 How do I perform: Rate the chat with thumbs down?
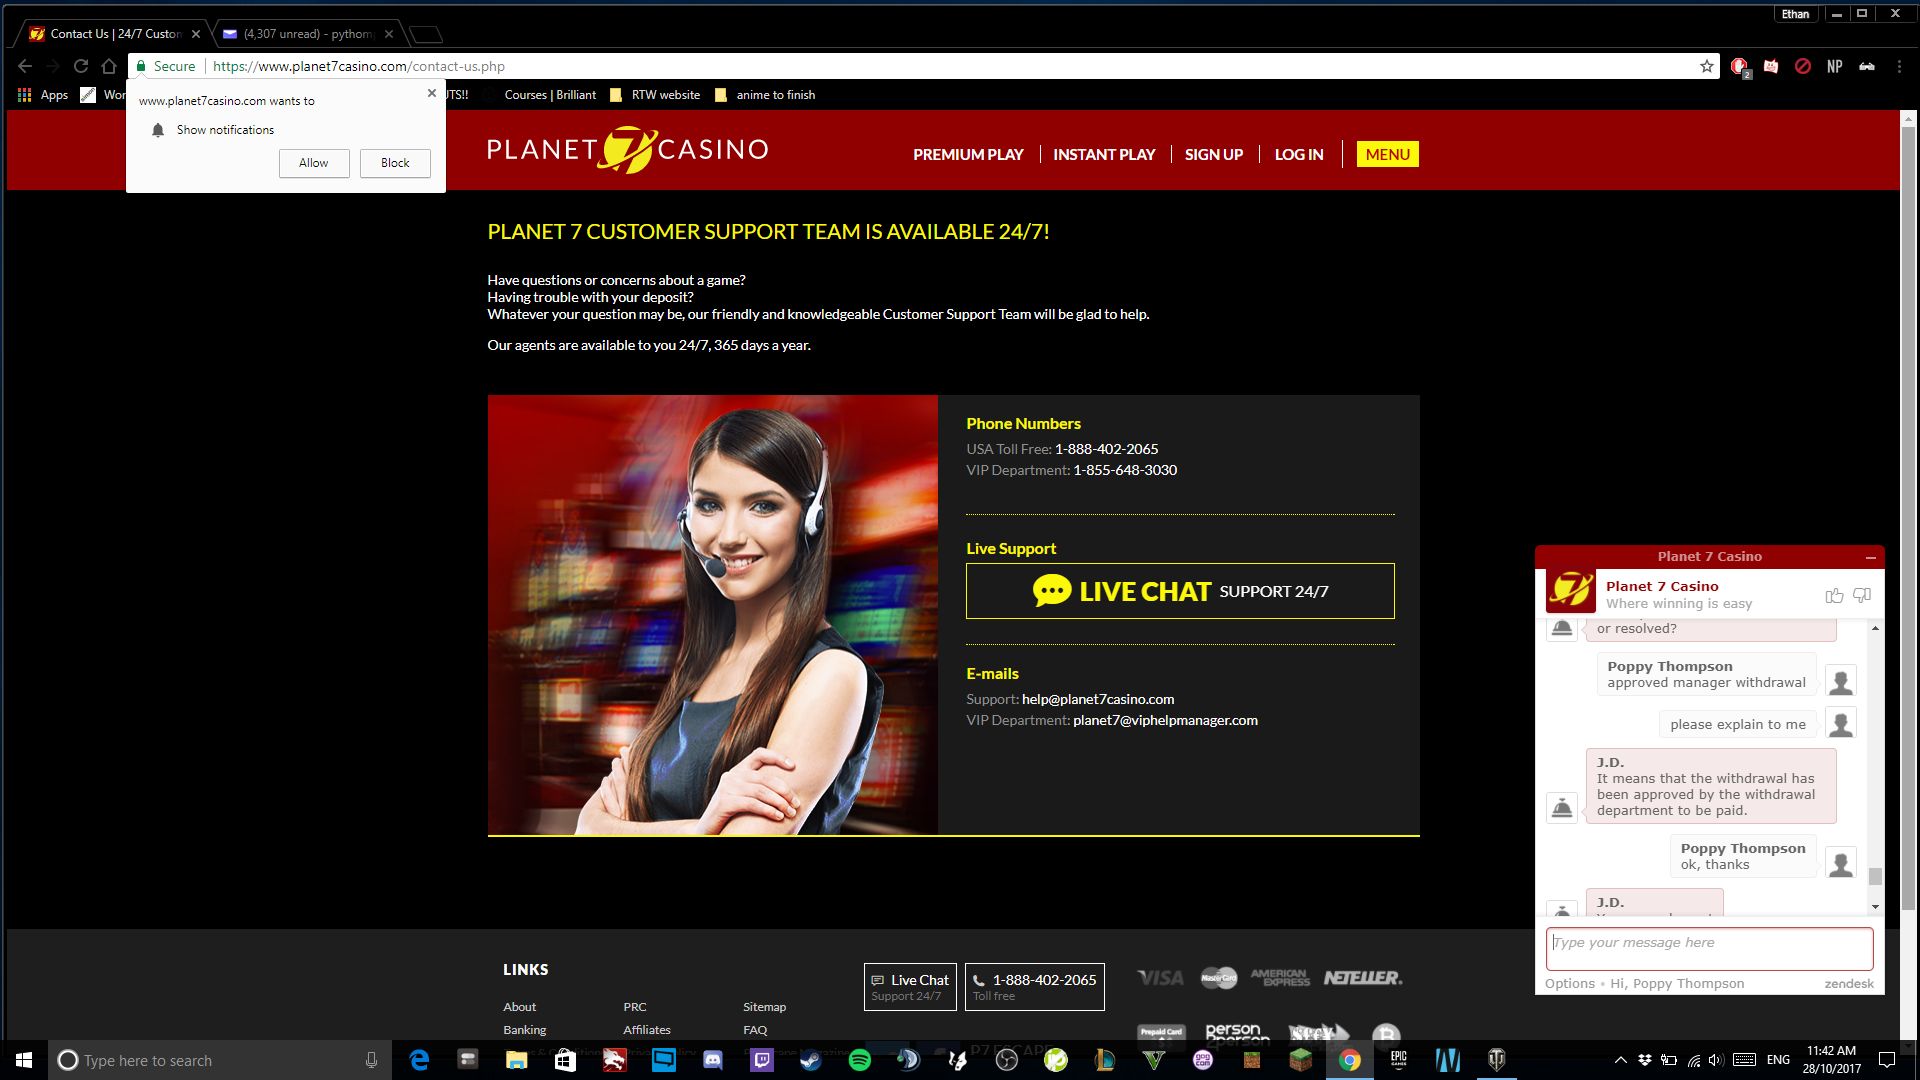[1862, 595]
